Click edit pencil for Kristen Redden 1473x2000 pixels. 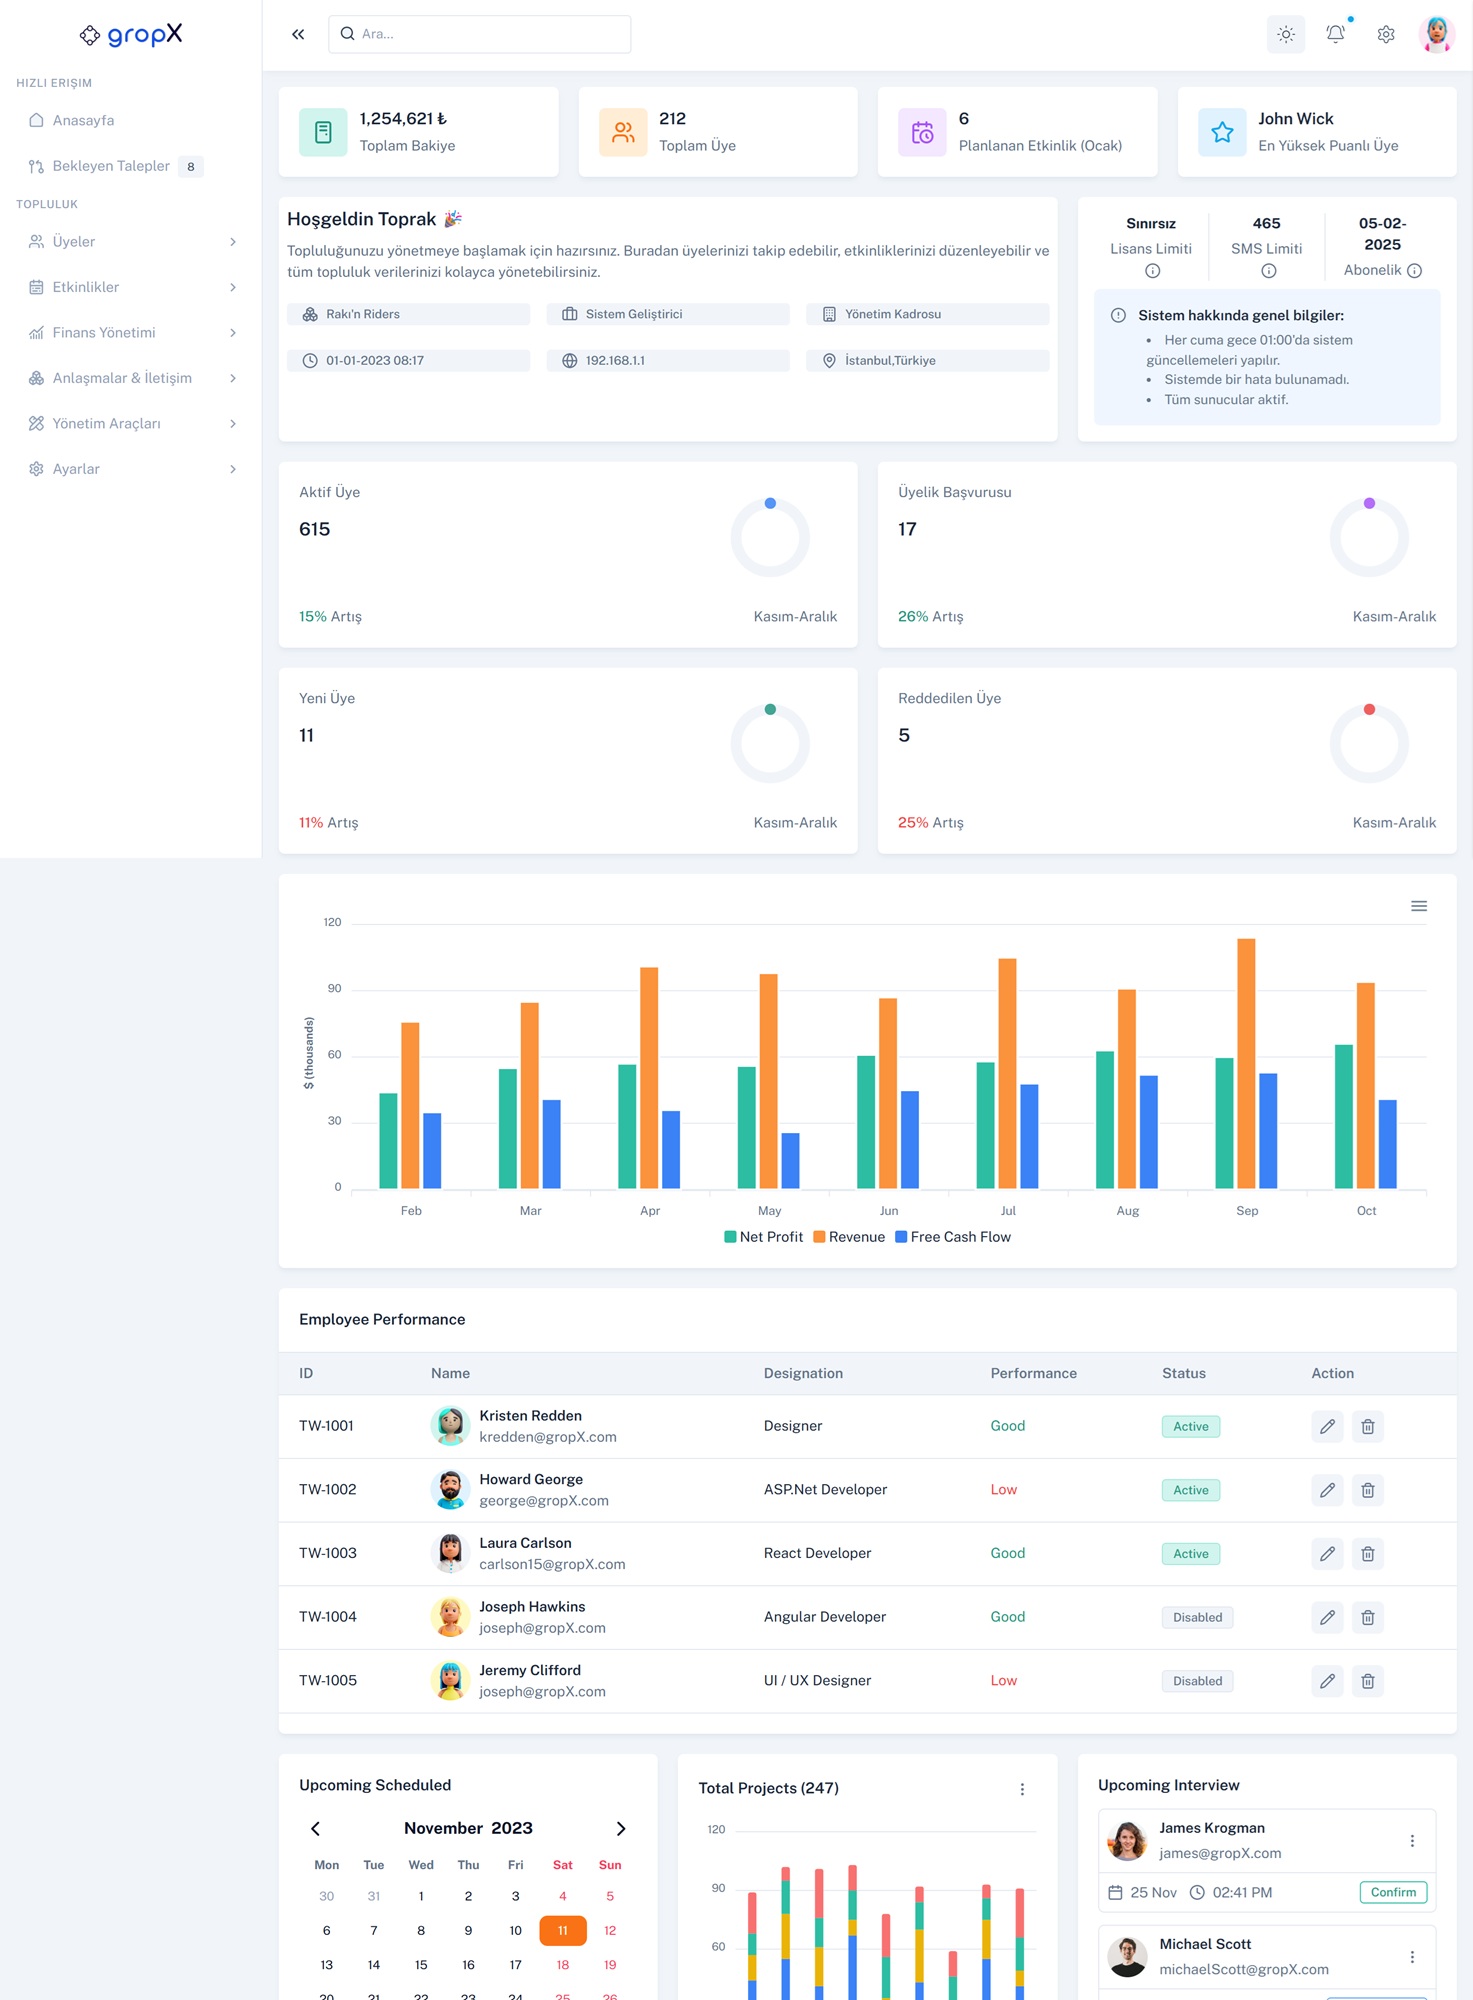coord(1327,1427)
